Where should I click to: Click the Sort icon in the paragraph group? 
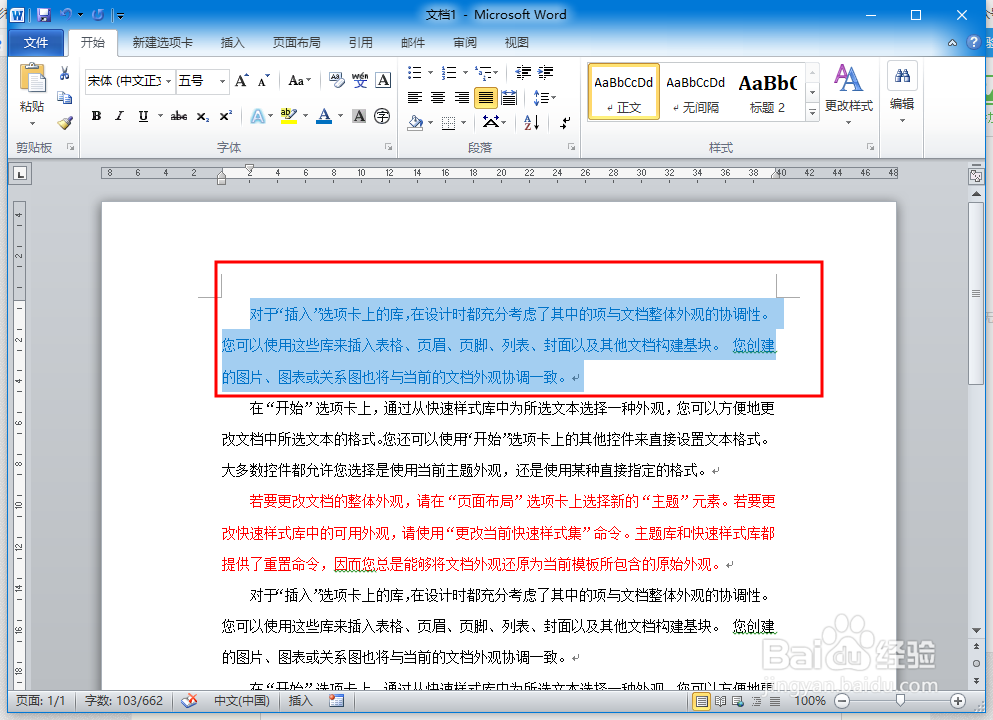[530, 123]
